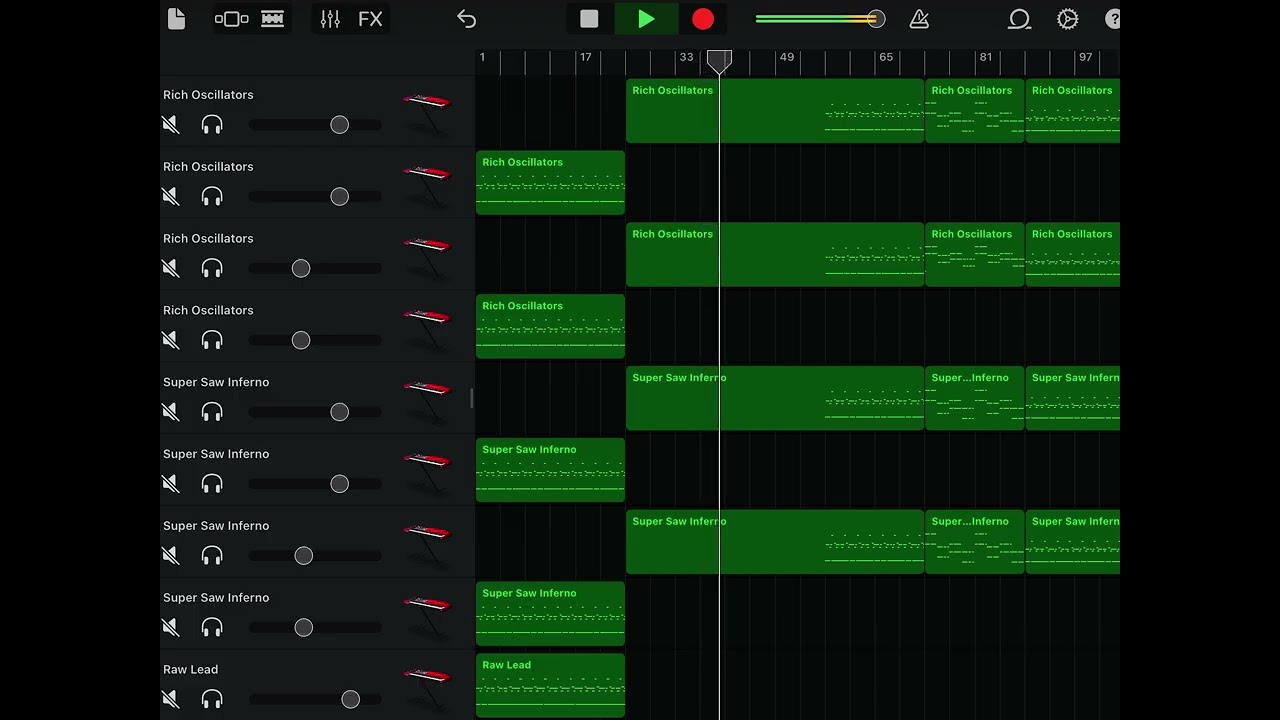Select the Raw Lead track name
Viewport: 1280px width, 720px height.
[x=191, y=669]
